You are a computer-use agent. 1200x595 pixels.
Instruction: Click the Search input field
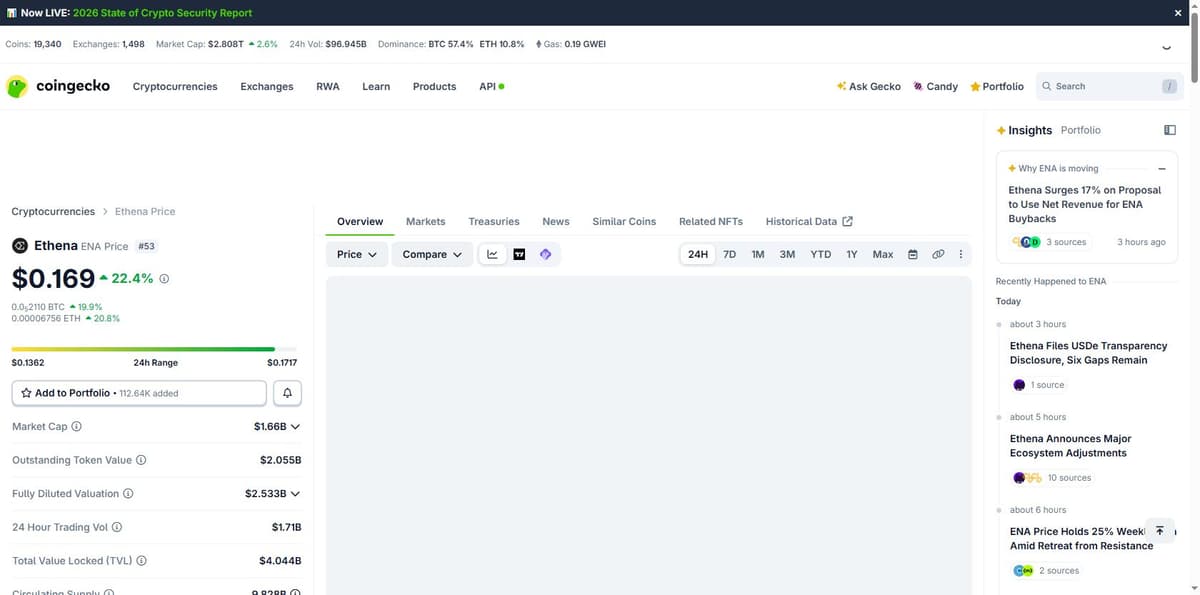click(1109, 87)
